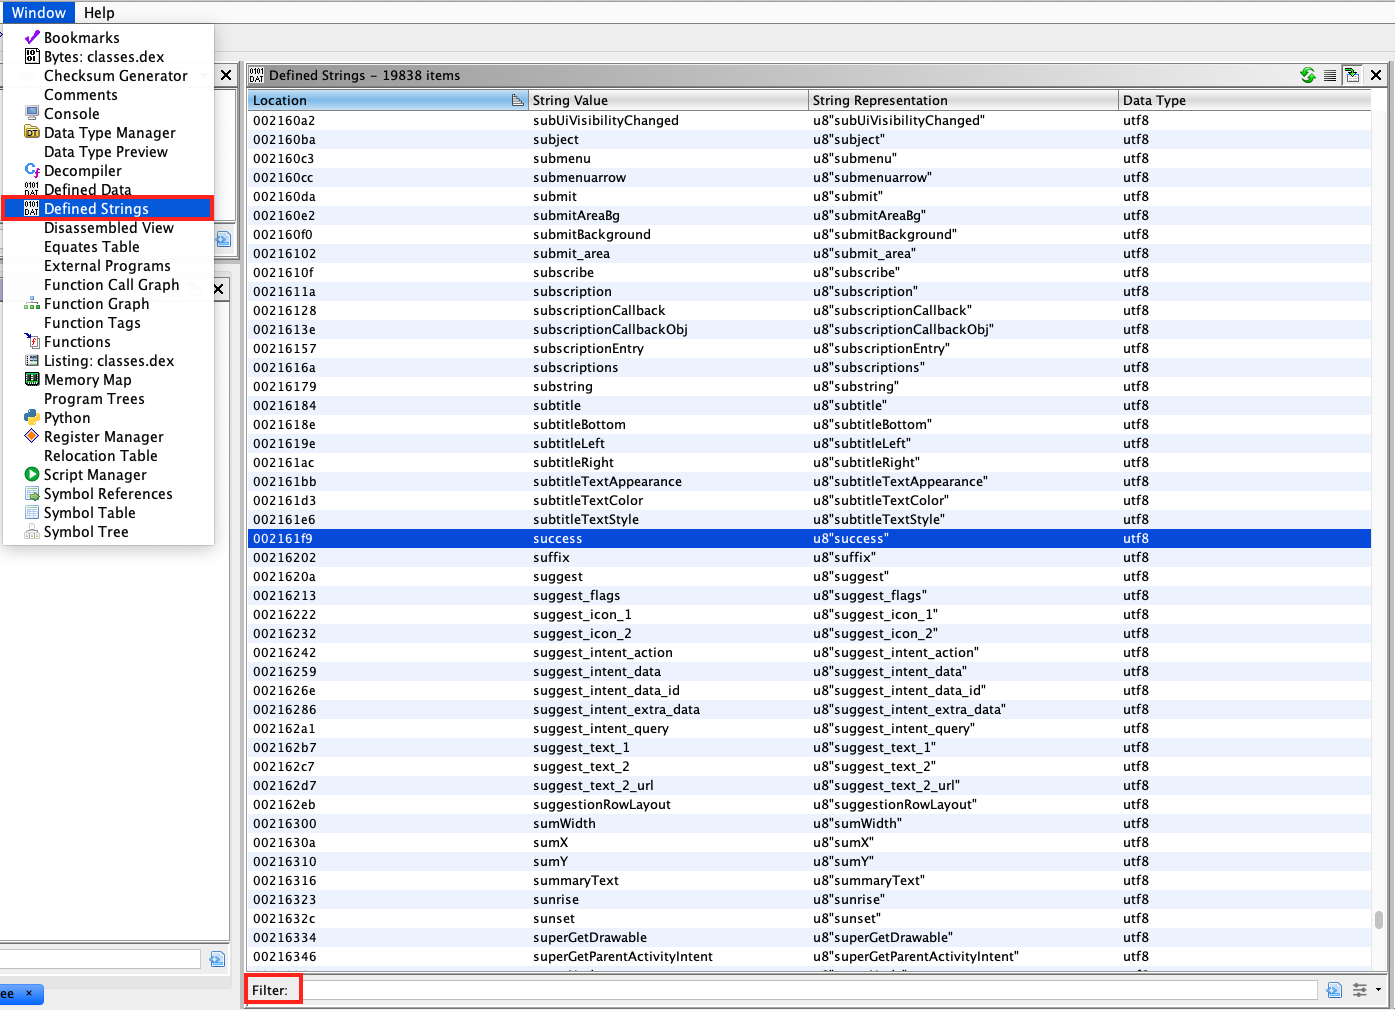
Task: Open Script Manager from Window menu
Action: coord(95,475)
